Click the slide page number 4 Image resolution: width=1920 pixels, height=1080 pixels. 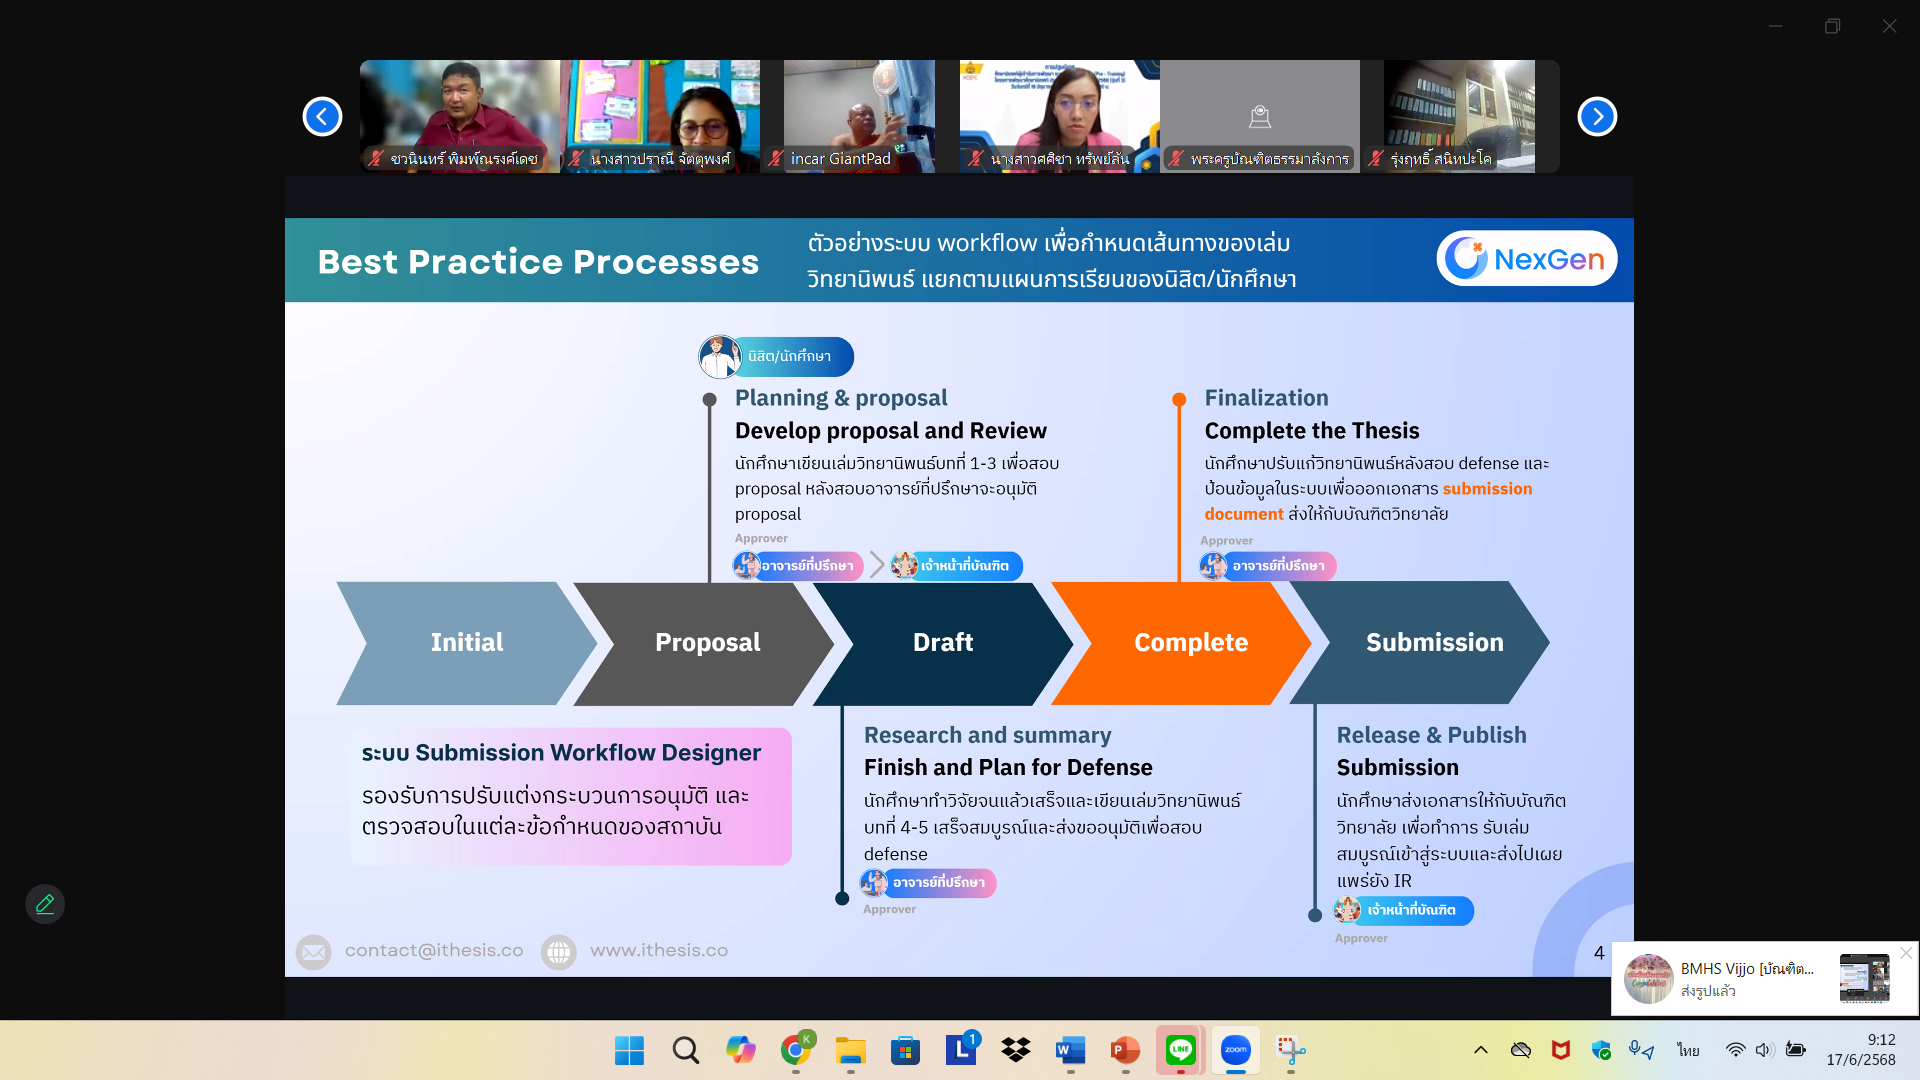[1599, 953]
